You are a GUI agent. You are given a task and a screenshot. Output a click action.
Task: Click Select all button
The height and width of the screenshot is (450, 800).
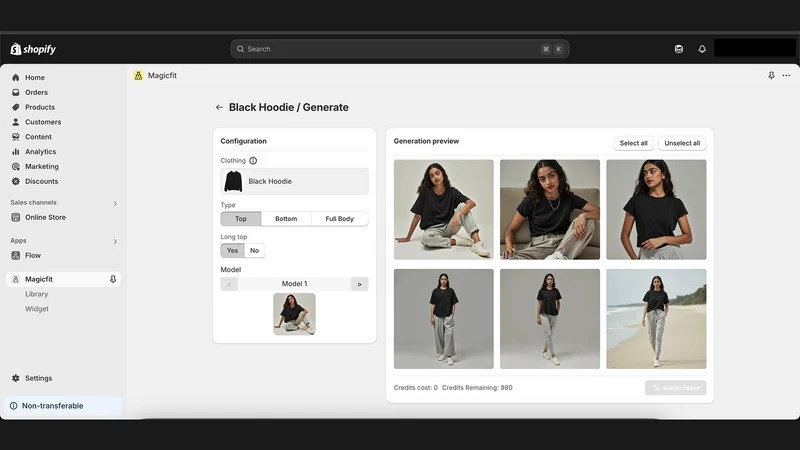(x=634, y=143)
